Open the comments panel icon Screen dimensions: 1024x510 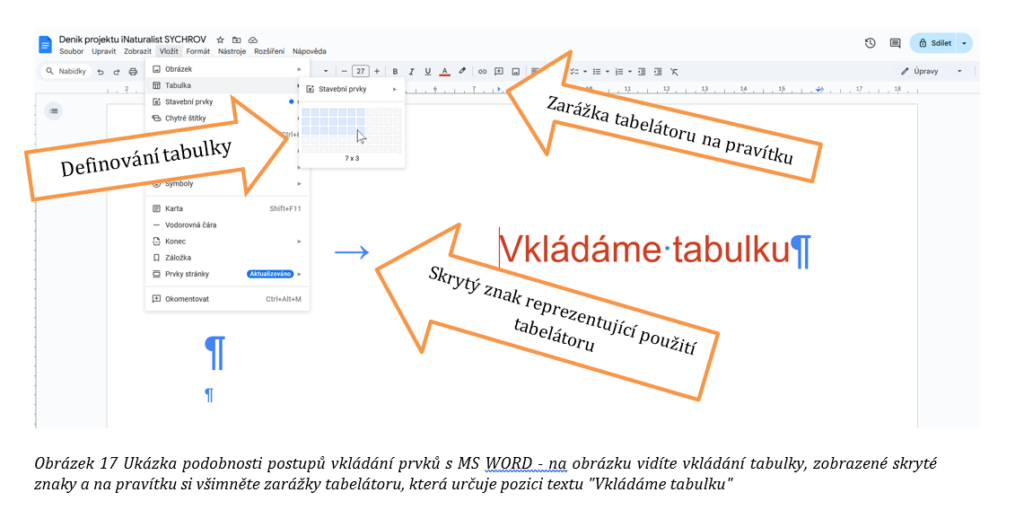(x=895, y=44)
